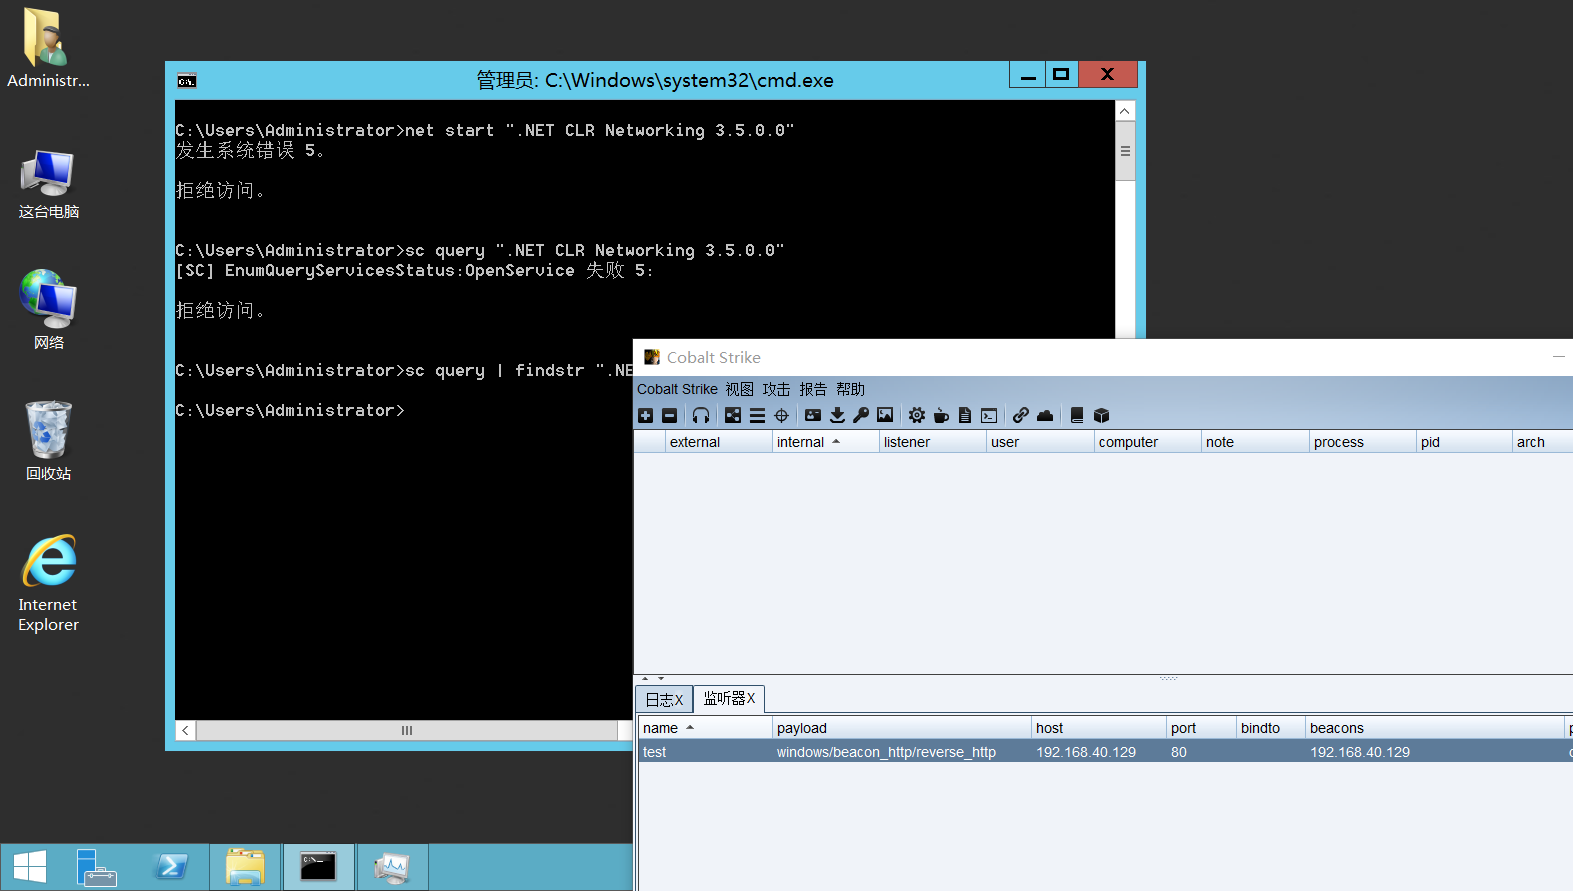1573x891 pixels.
Task: Click the cmd vertical scrollbar up arrow
Action: pyautogui.click(x=1125, y=111)
